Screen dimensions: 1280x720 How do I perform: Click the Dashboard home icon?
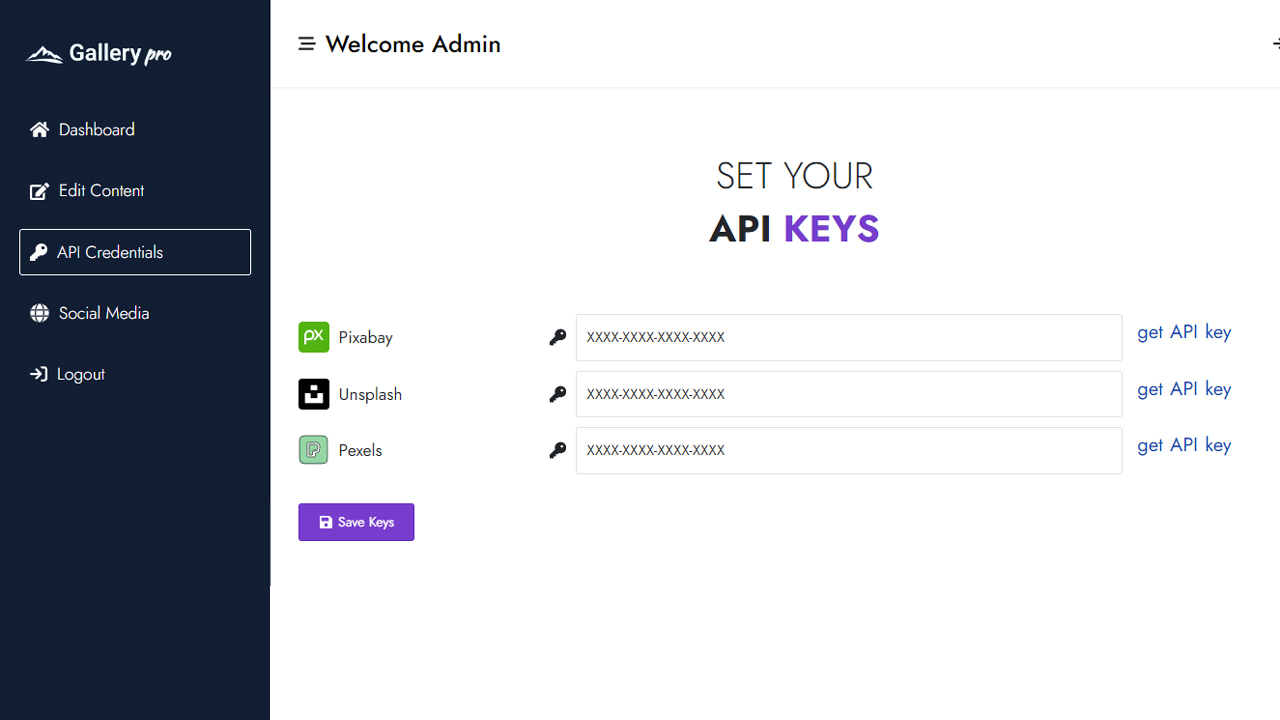(39, 130)
